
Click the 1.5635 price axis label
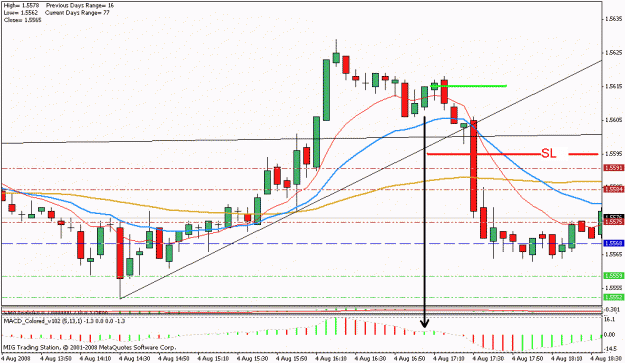coord(613,19)
